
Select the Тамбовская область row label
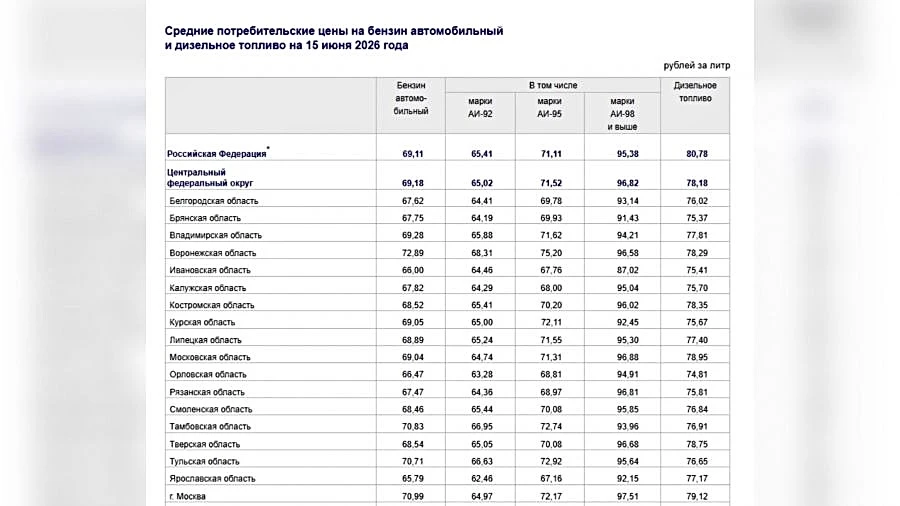210,426
